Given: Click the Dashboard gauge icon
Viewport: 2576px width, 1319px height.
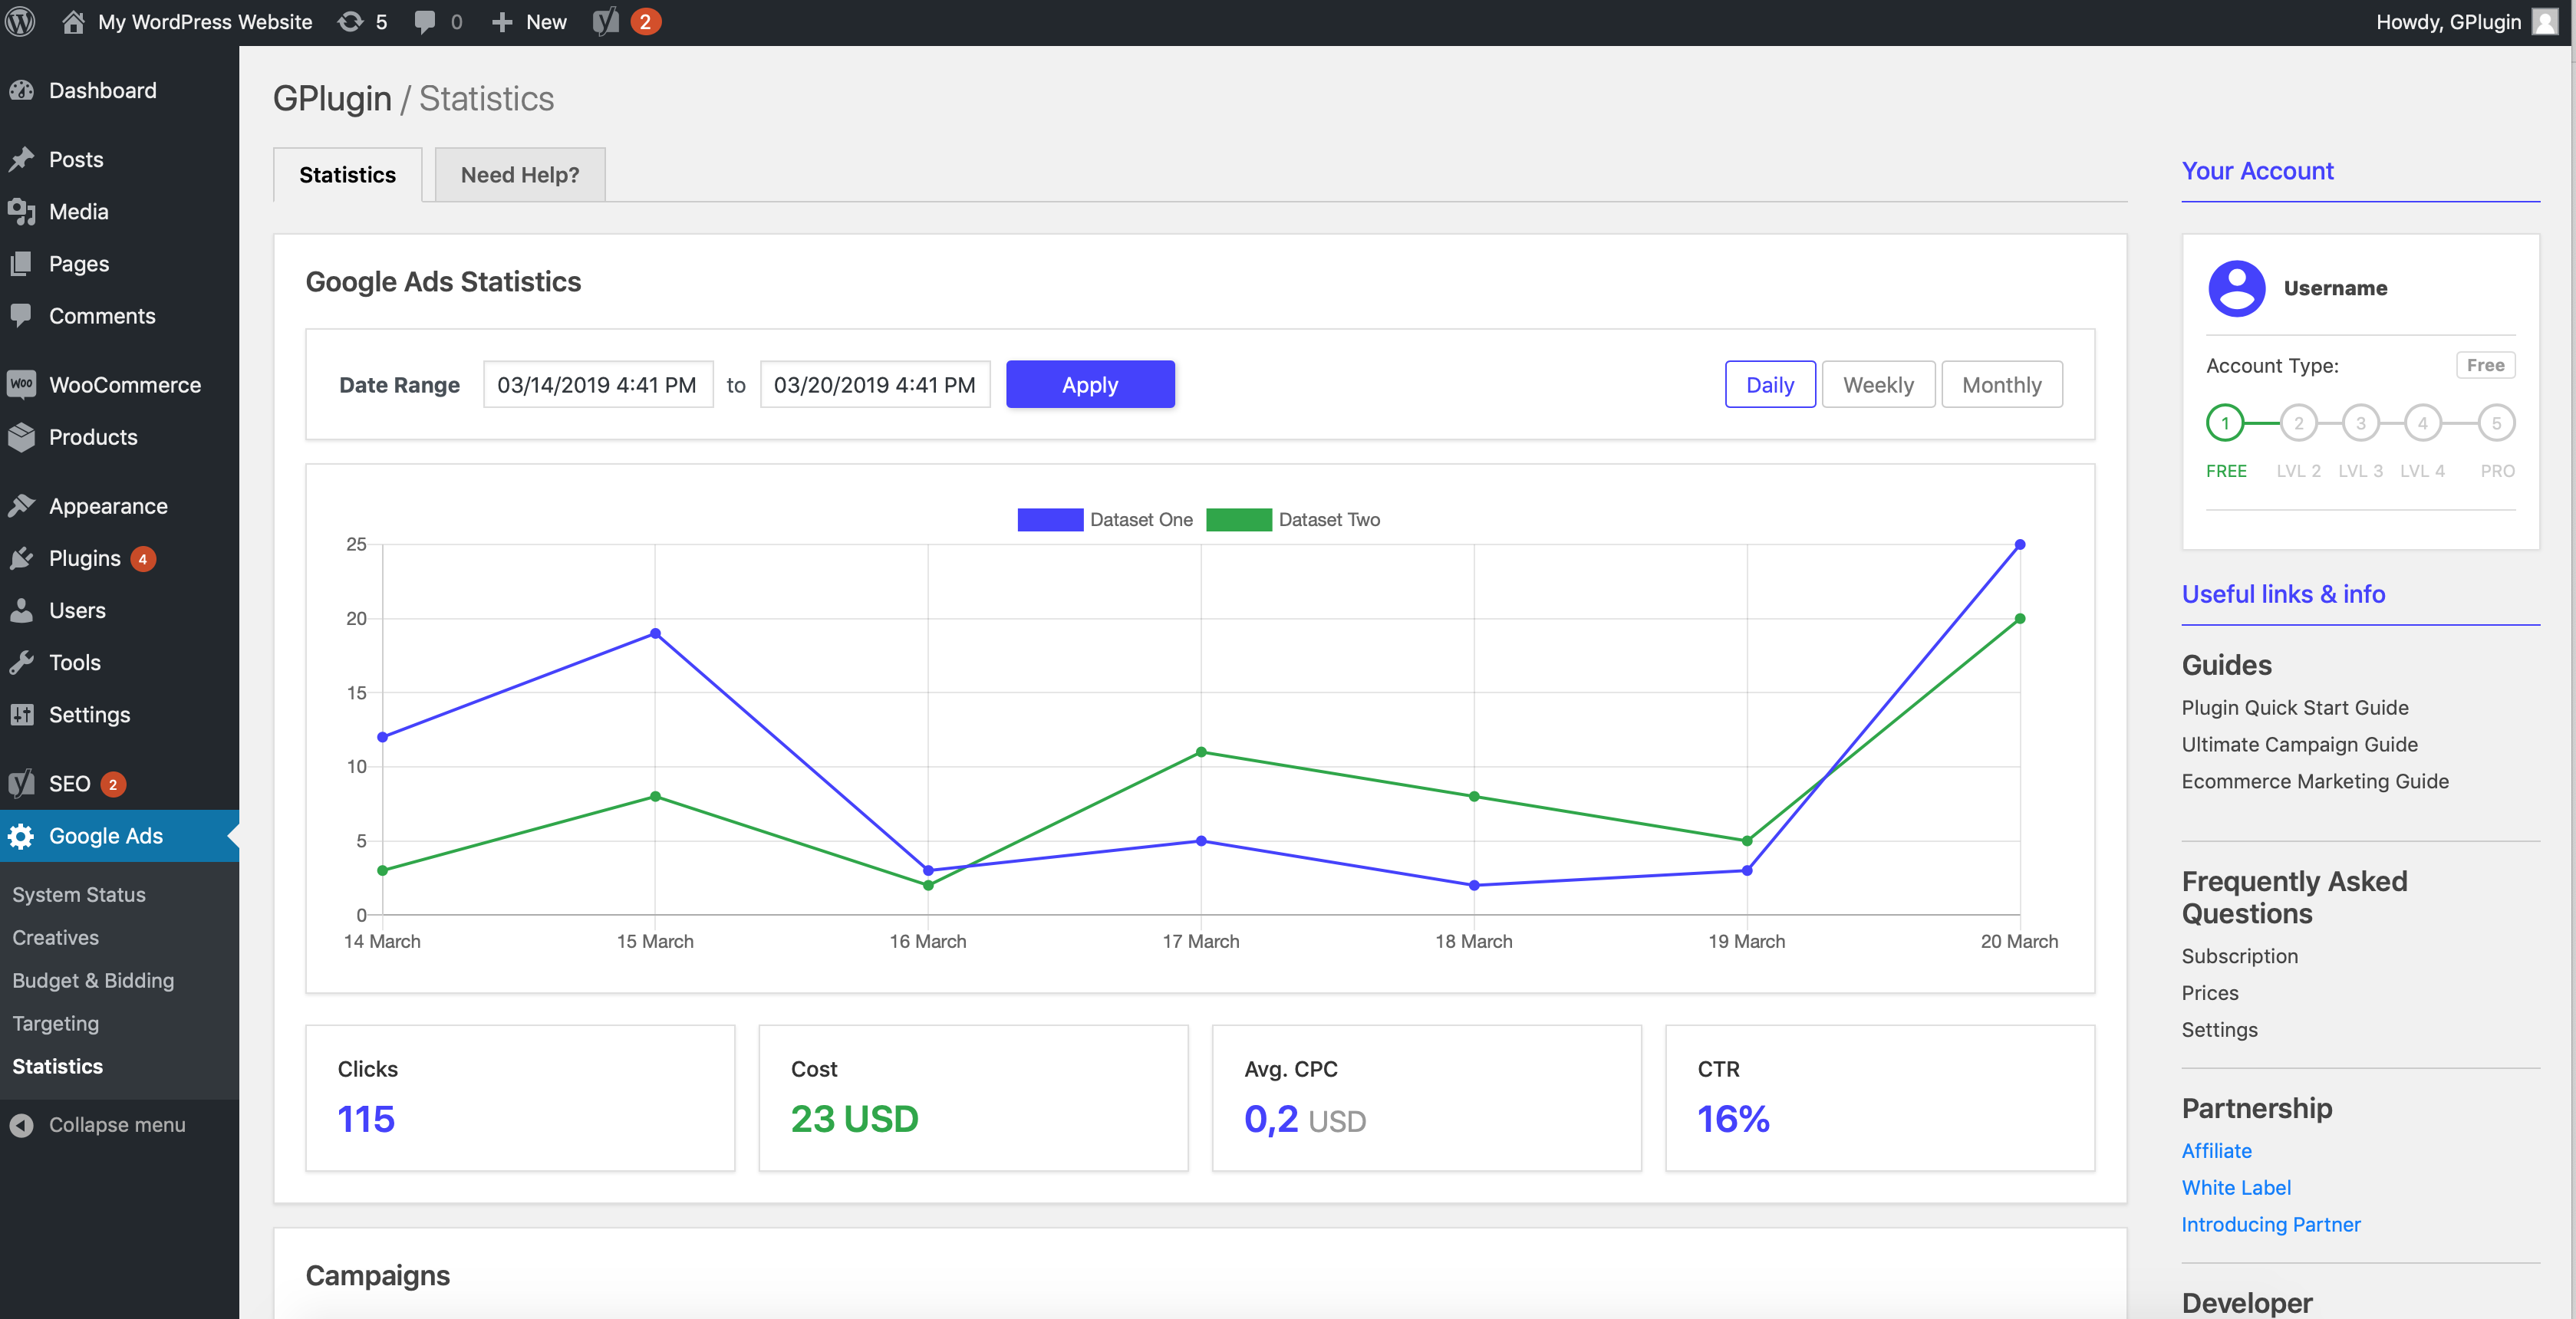Looking at the screenshot, I should point(22,91).
